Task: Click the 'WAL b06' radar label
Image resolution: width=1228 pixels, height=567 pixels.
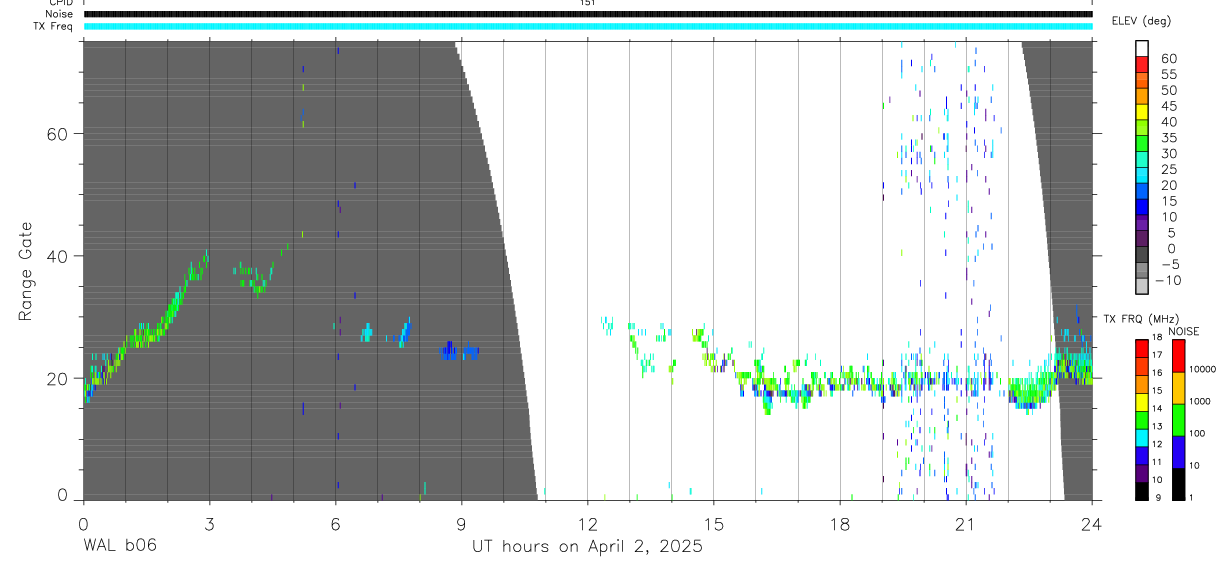Action: pyautogui.click(x=119, y=546)
